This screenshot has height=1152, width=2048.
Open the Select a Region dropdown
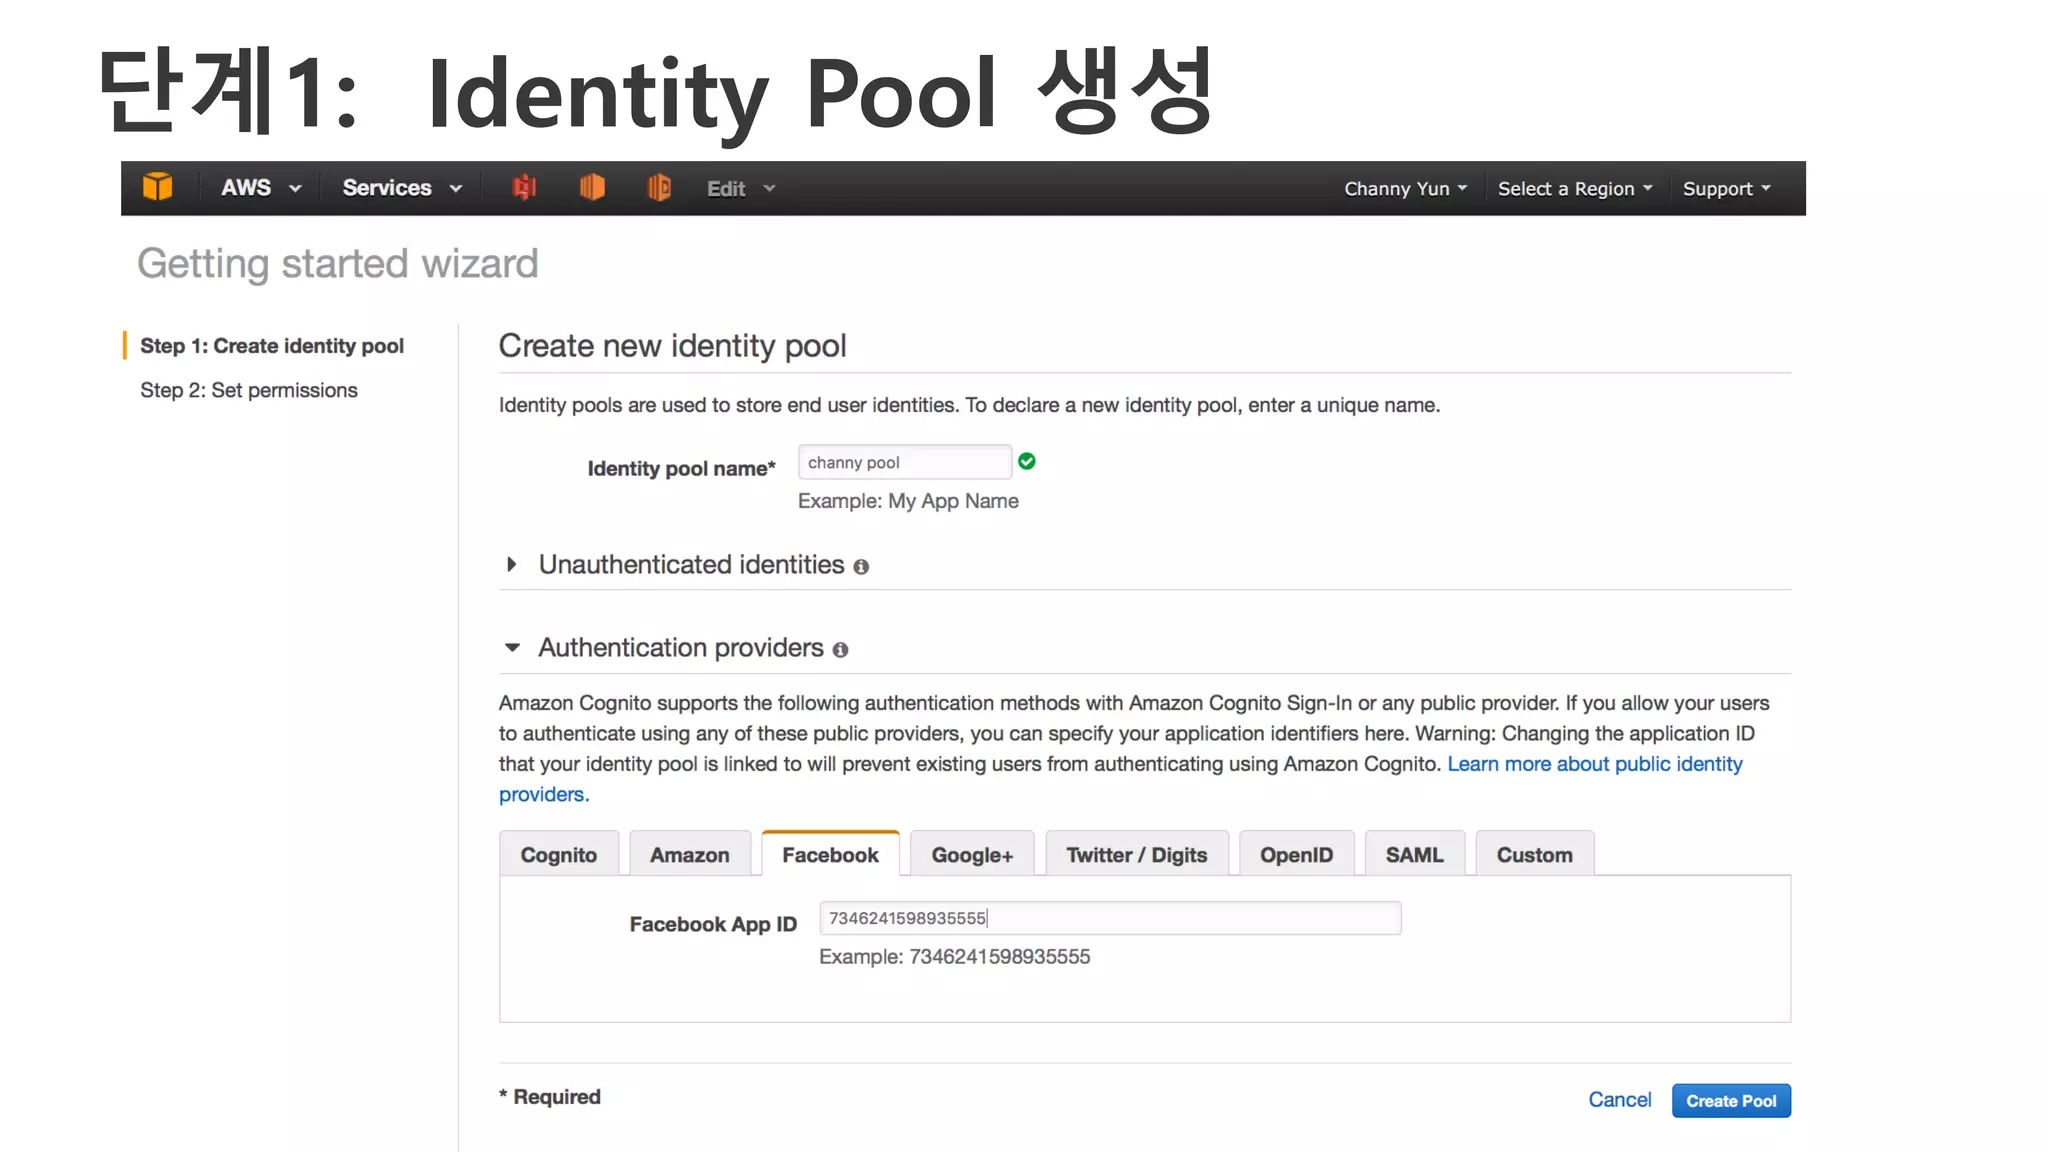pos(1575,189)
